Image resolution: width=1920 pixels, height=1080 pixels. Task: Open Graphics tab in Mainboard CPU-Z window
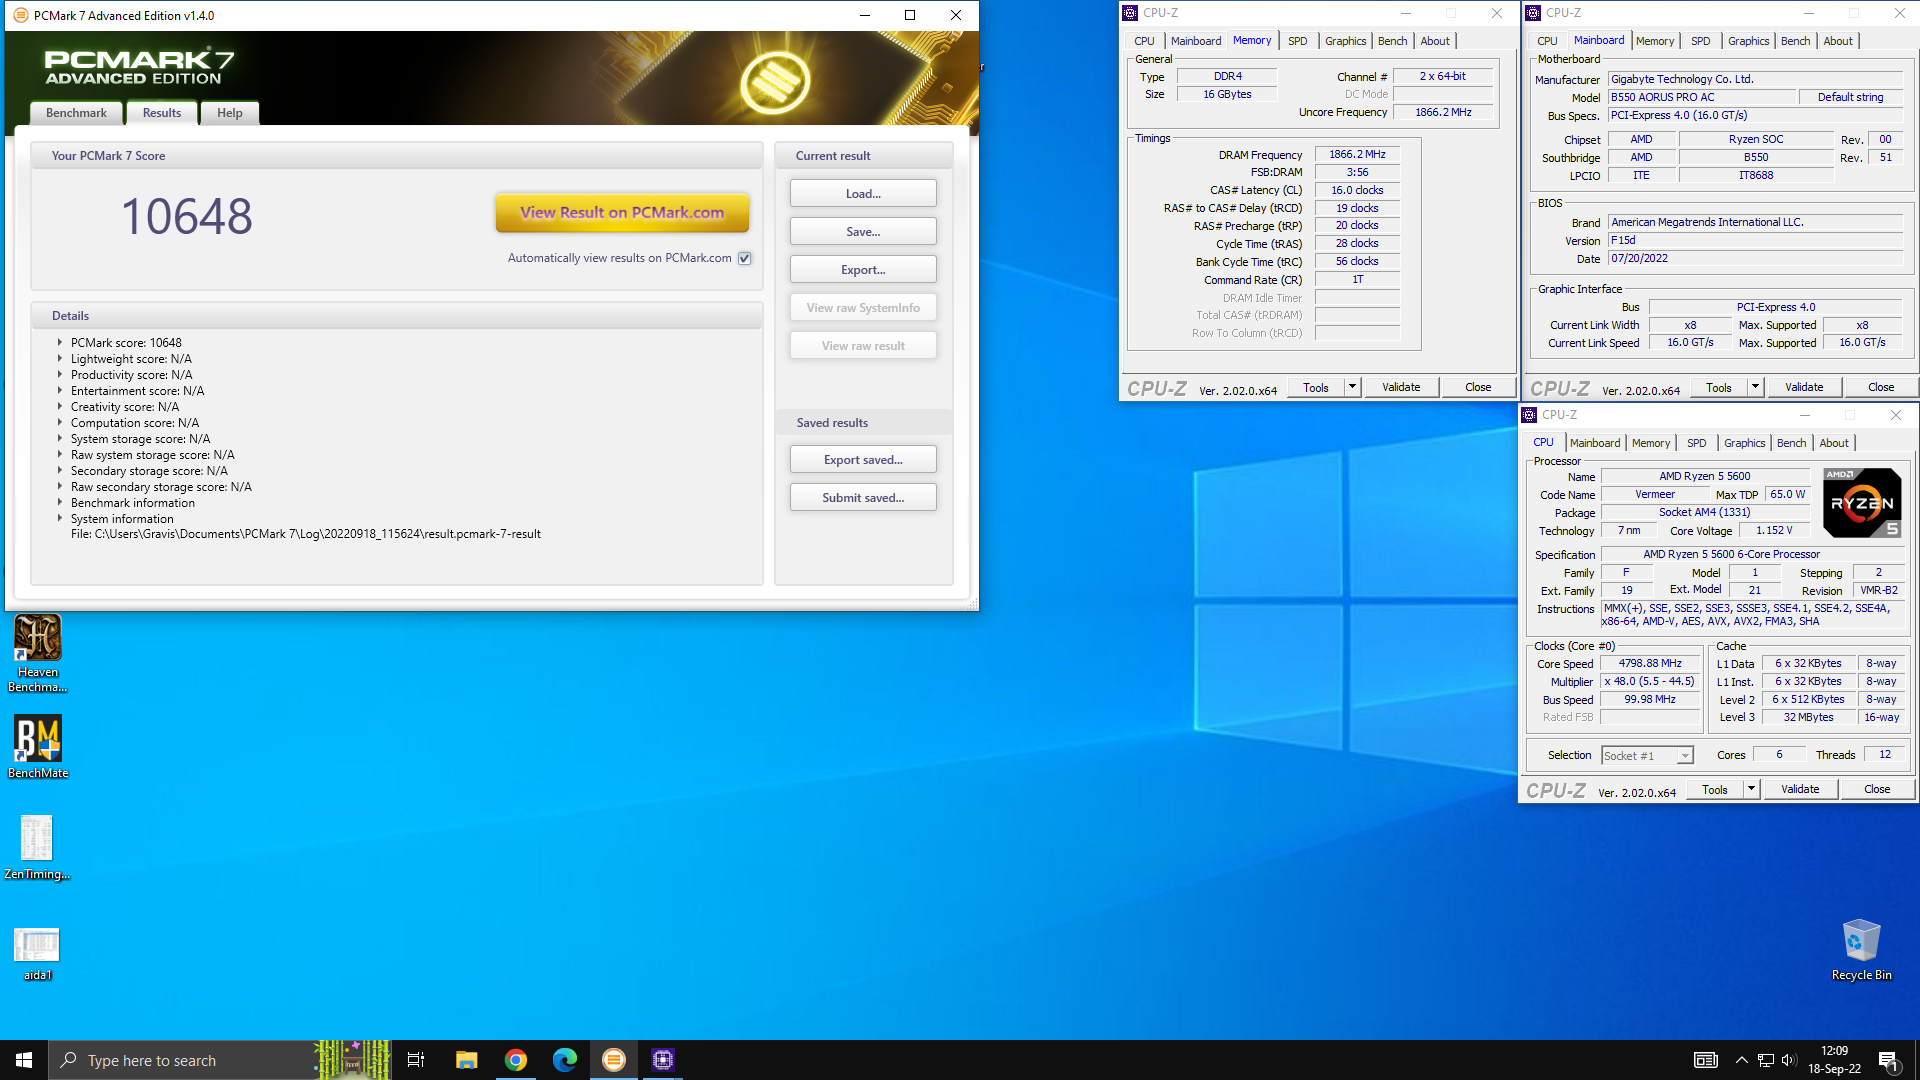[x=1748, y=41]
